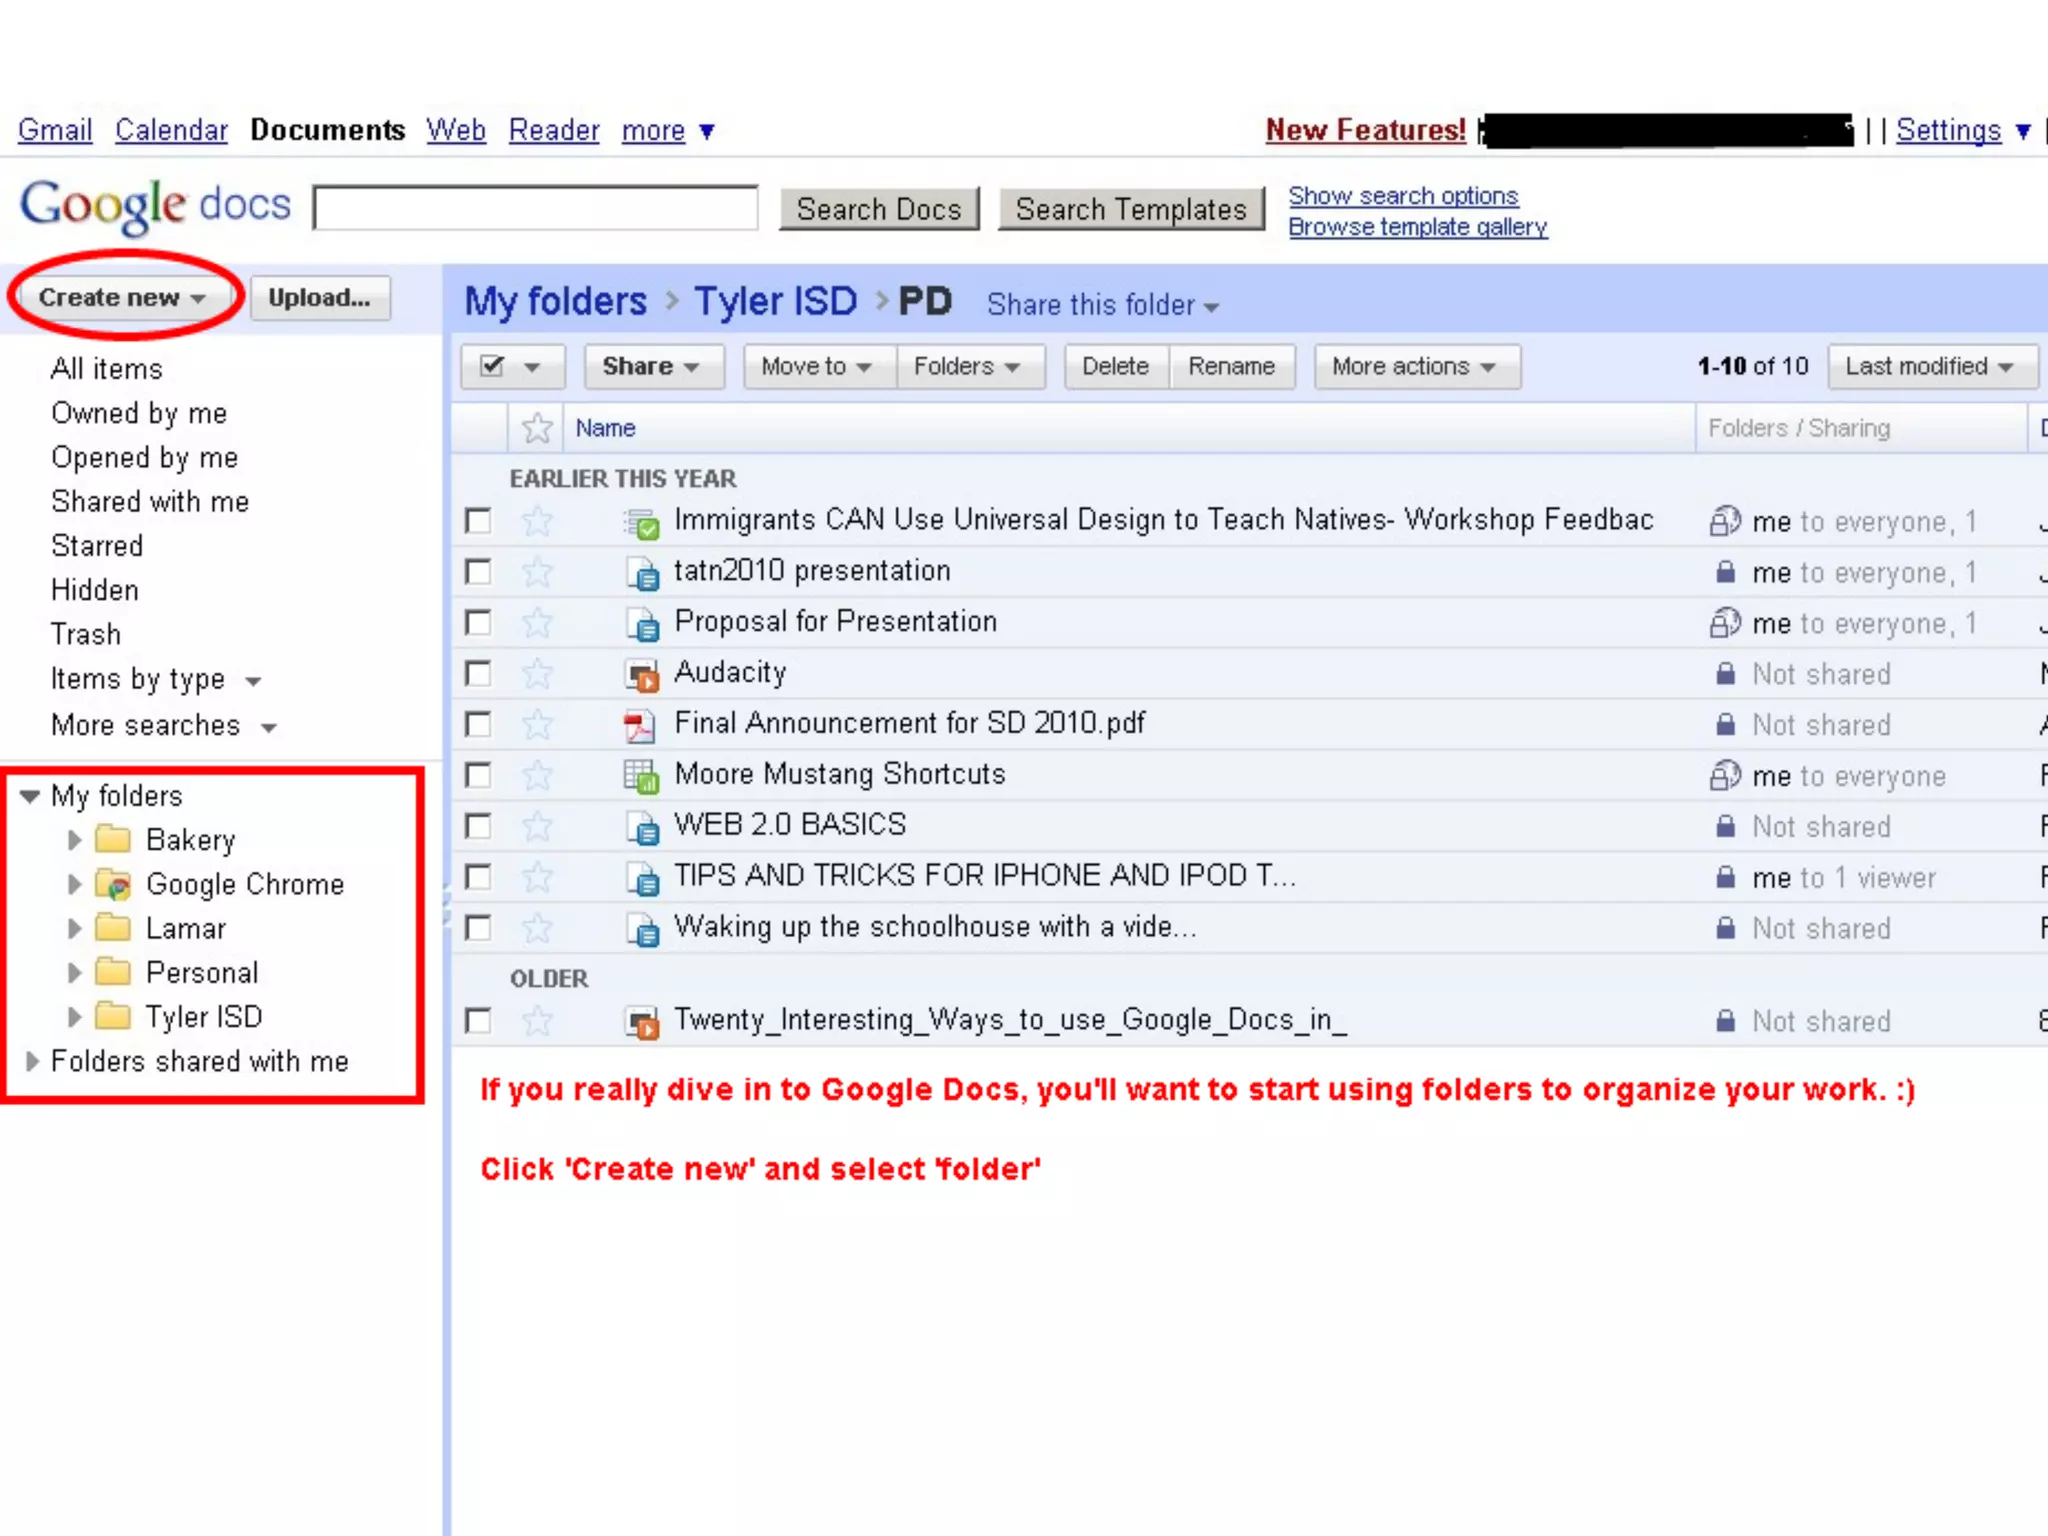This screenshot has width=2048, height=1536.
Task: Open the Gmail link in top bar
Action: coord(55,130)
